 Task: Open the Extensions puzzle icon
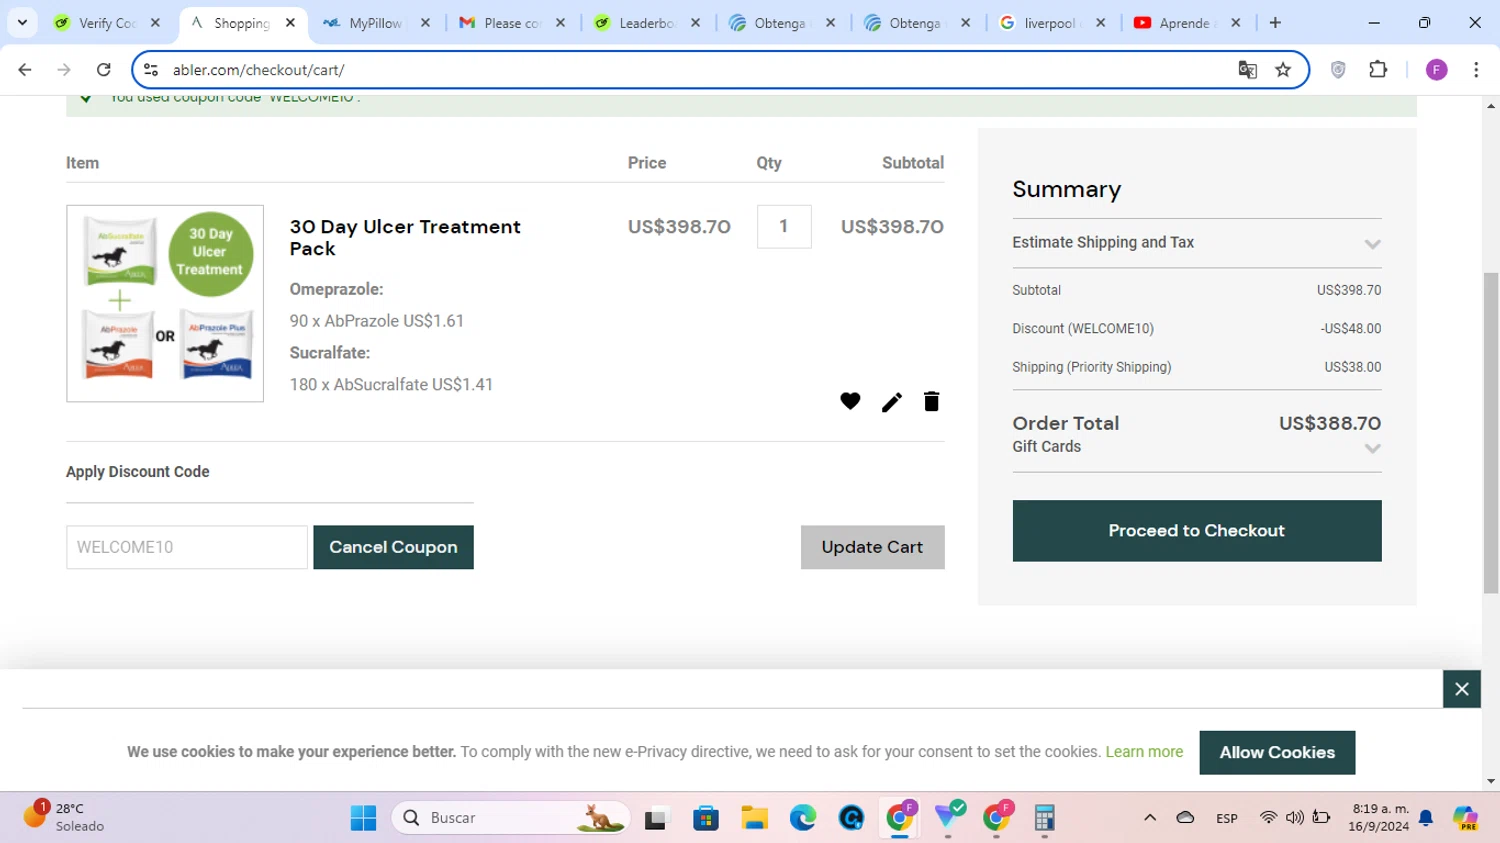click(x=1378, y=70)
